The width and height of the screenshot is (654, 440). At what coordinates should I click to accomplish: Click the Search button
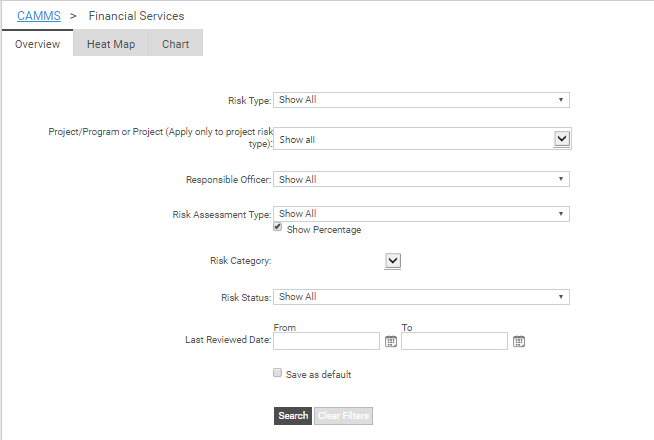point(293,416)
